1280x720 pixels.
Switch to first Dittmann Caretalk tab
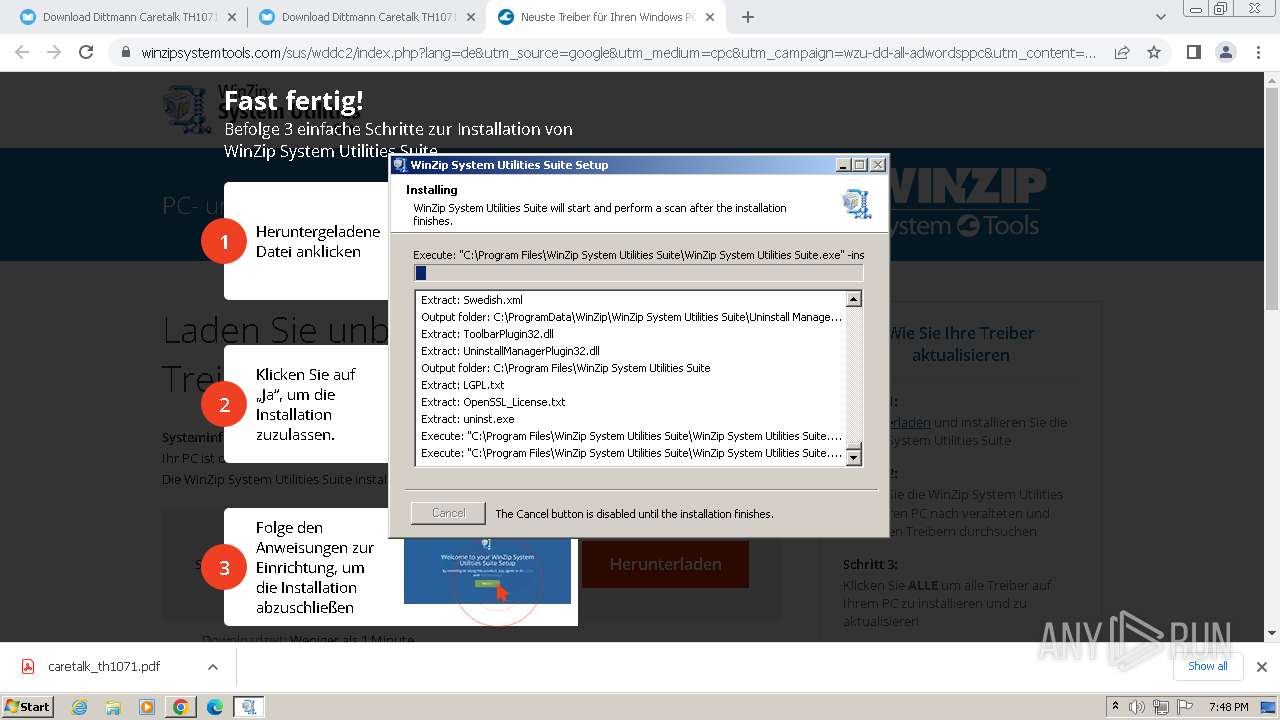126,17
